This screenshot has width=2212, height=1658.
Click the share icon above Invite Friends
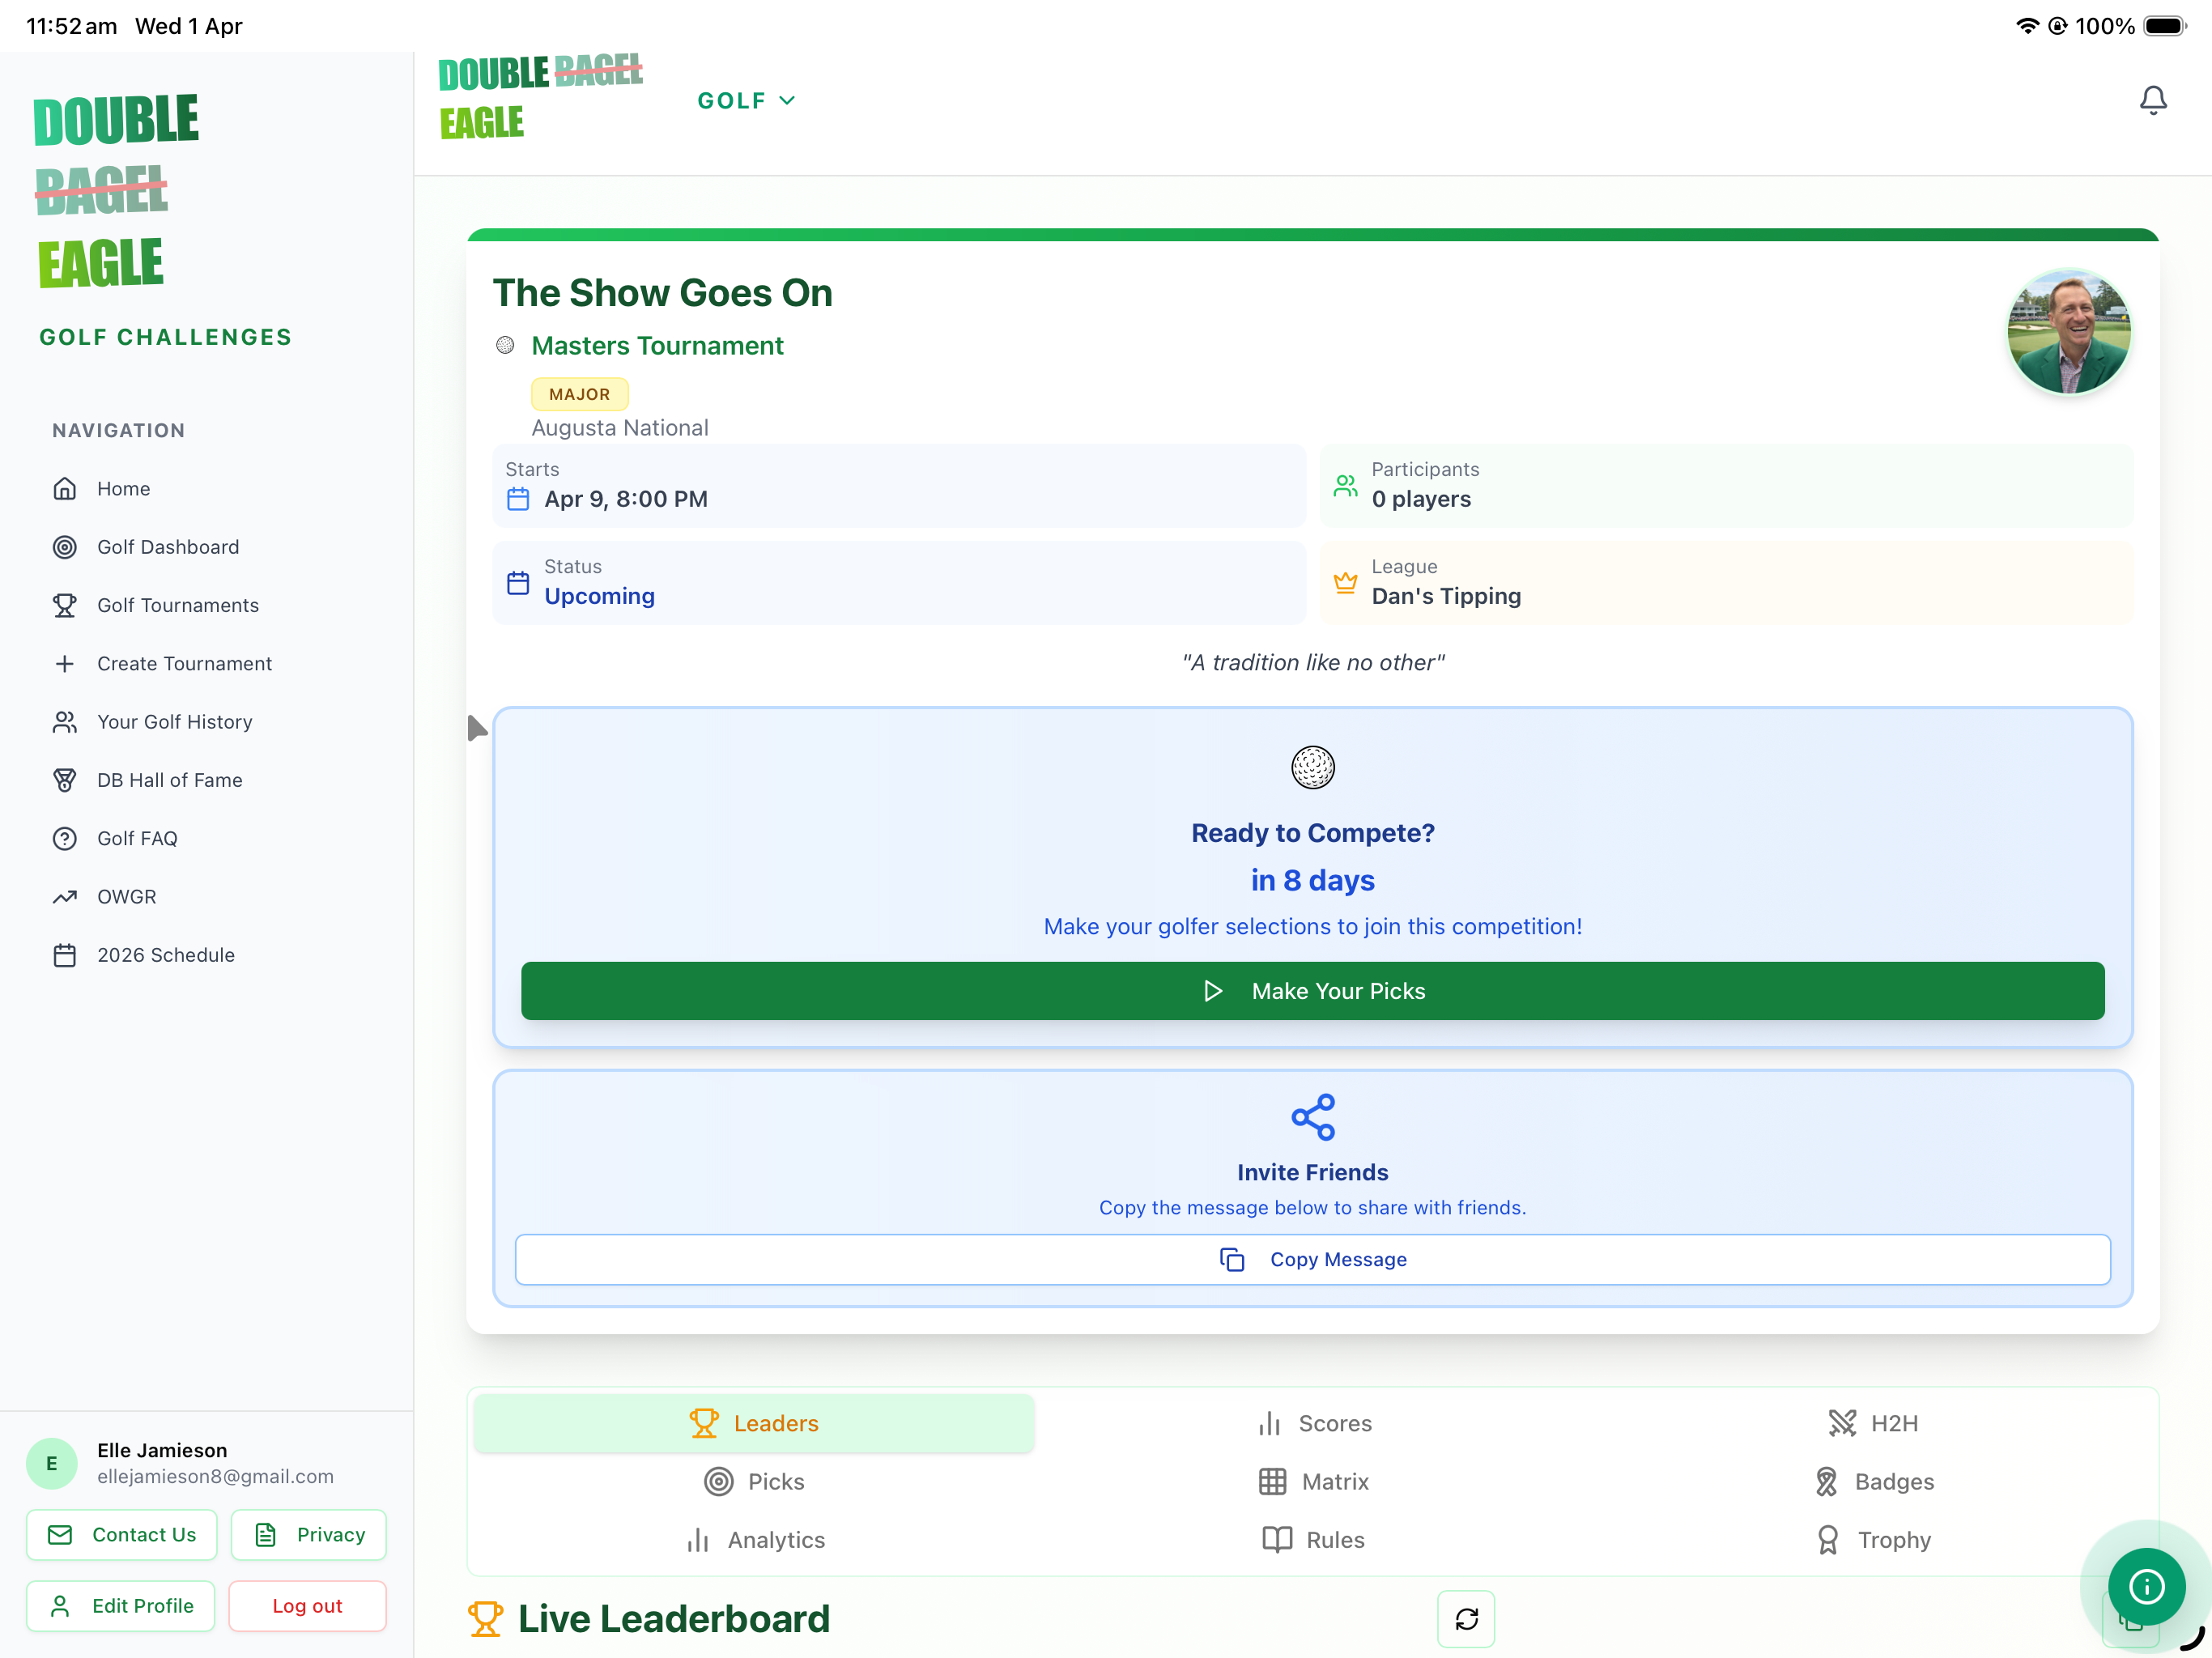click(x=1312, y=1117)
